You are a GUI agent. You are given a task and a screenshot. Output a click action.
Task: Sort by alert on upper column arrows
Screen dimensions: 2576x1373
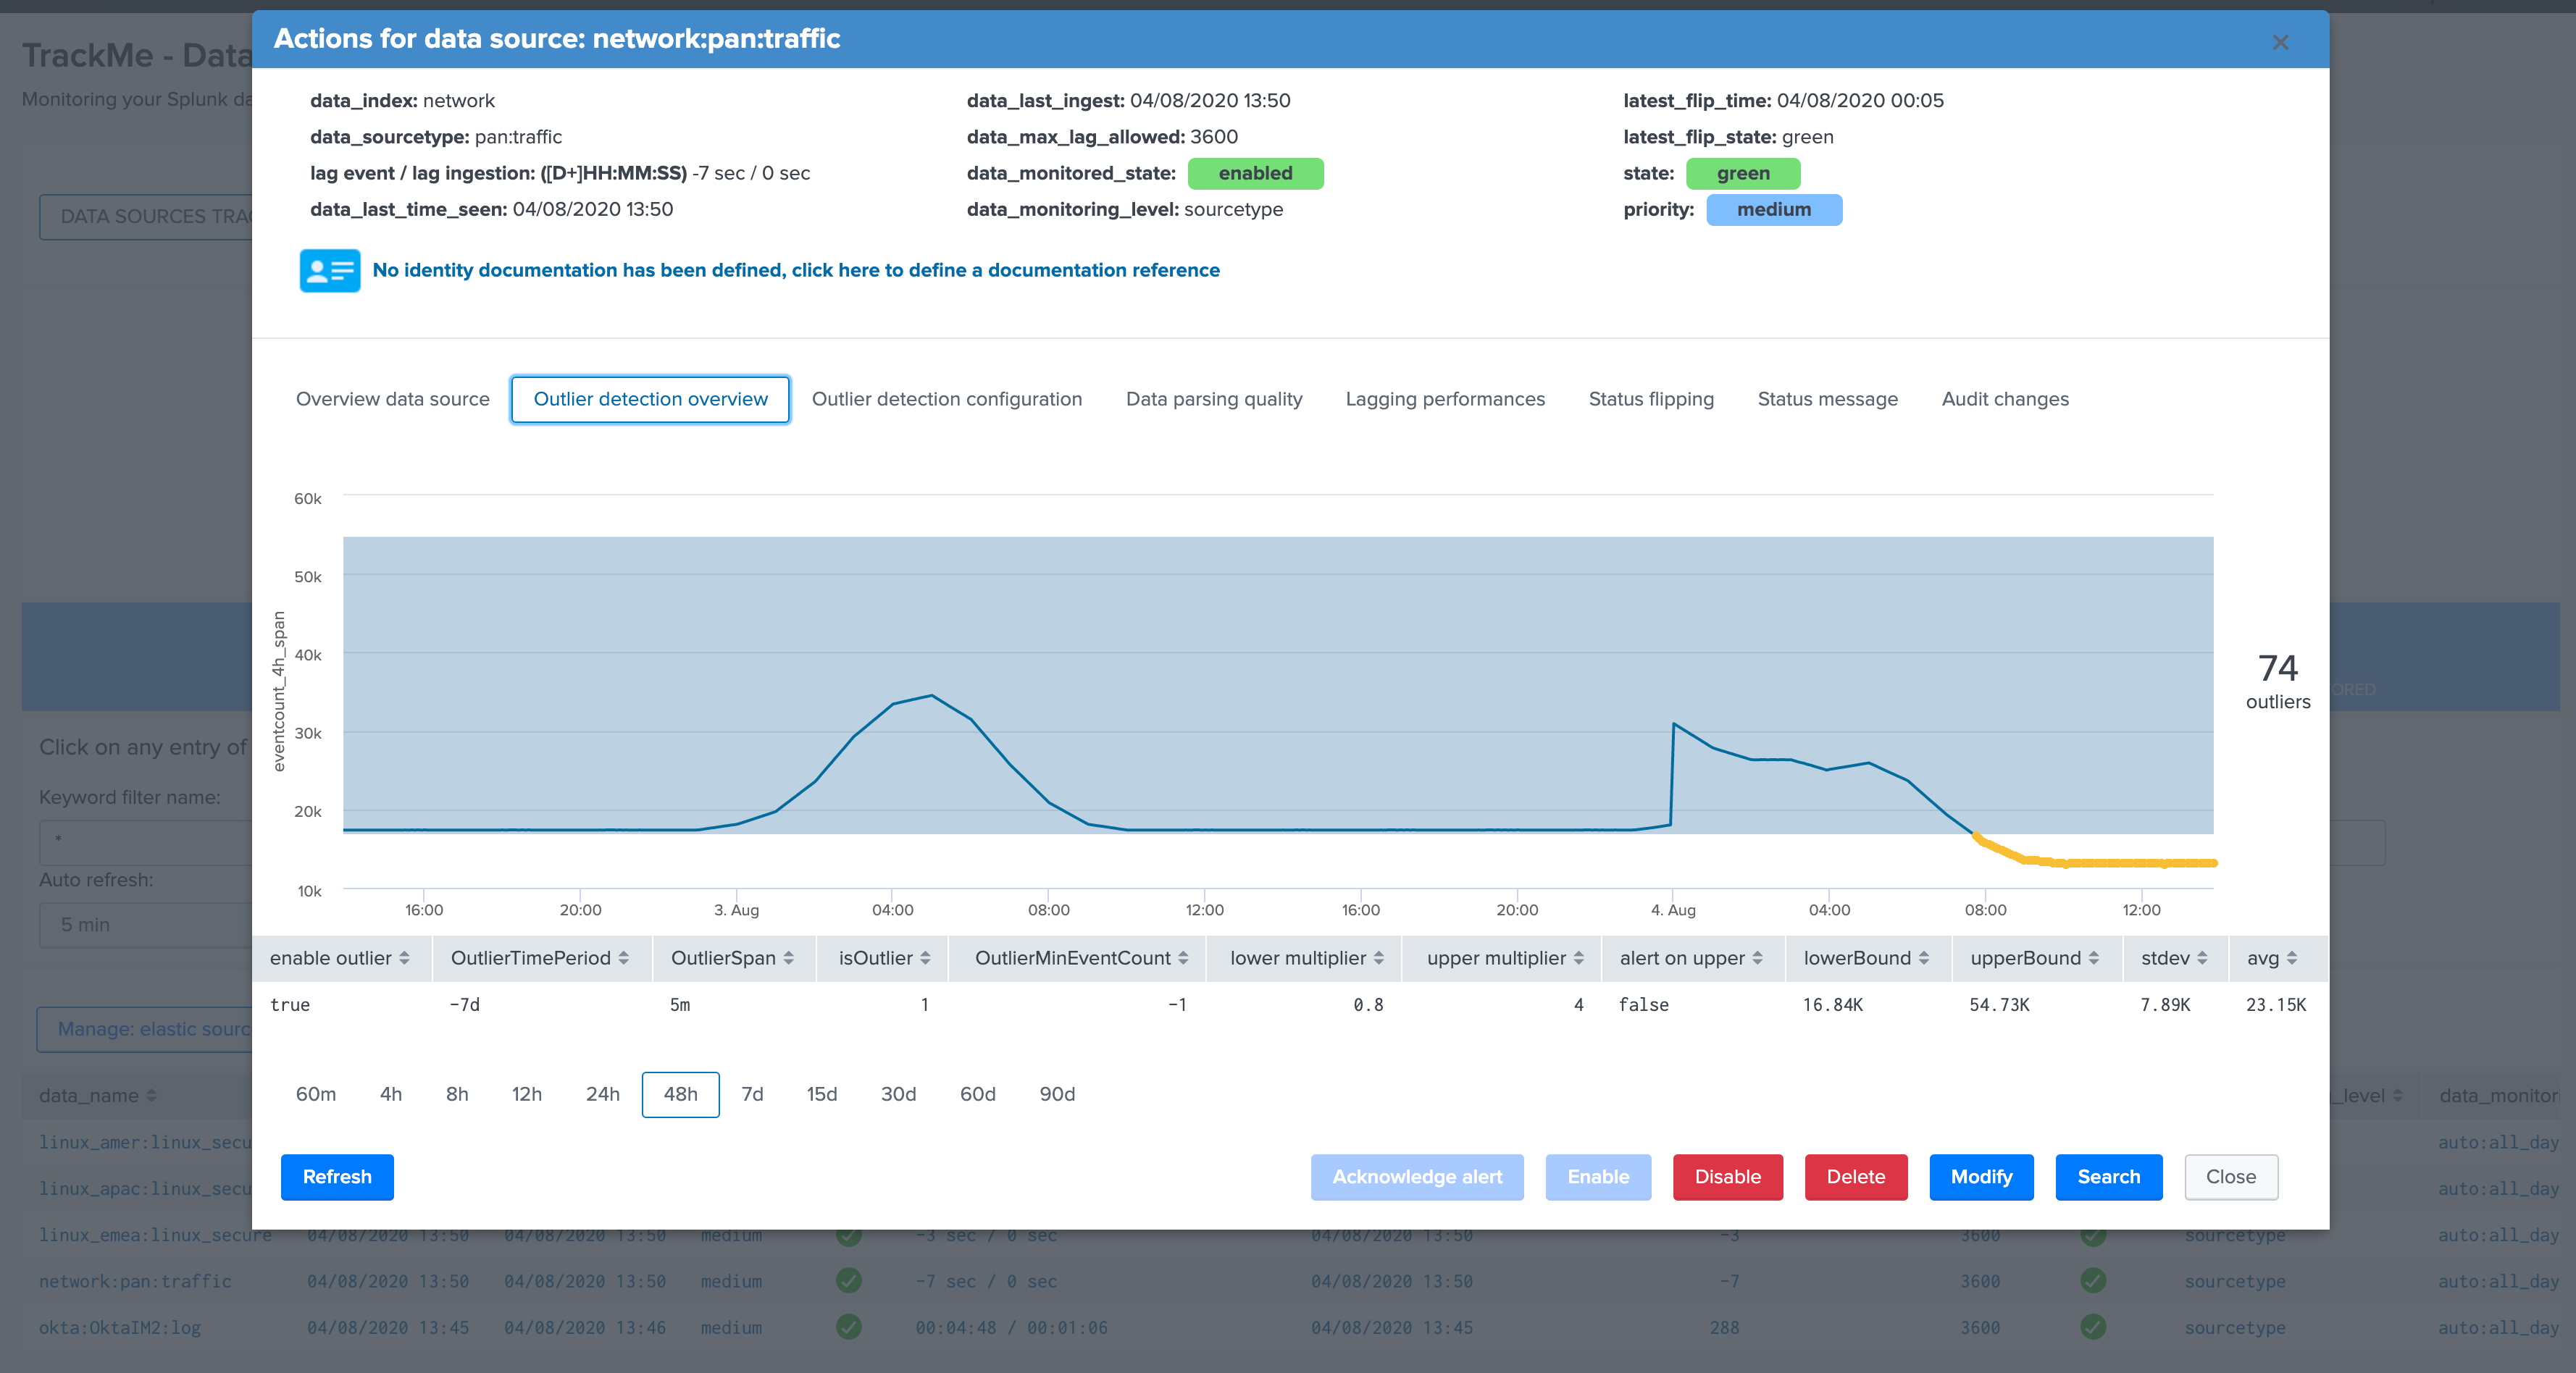tap(1757, 958)
